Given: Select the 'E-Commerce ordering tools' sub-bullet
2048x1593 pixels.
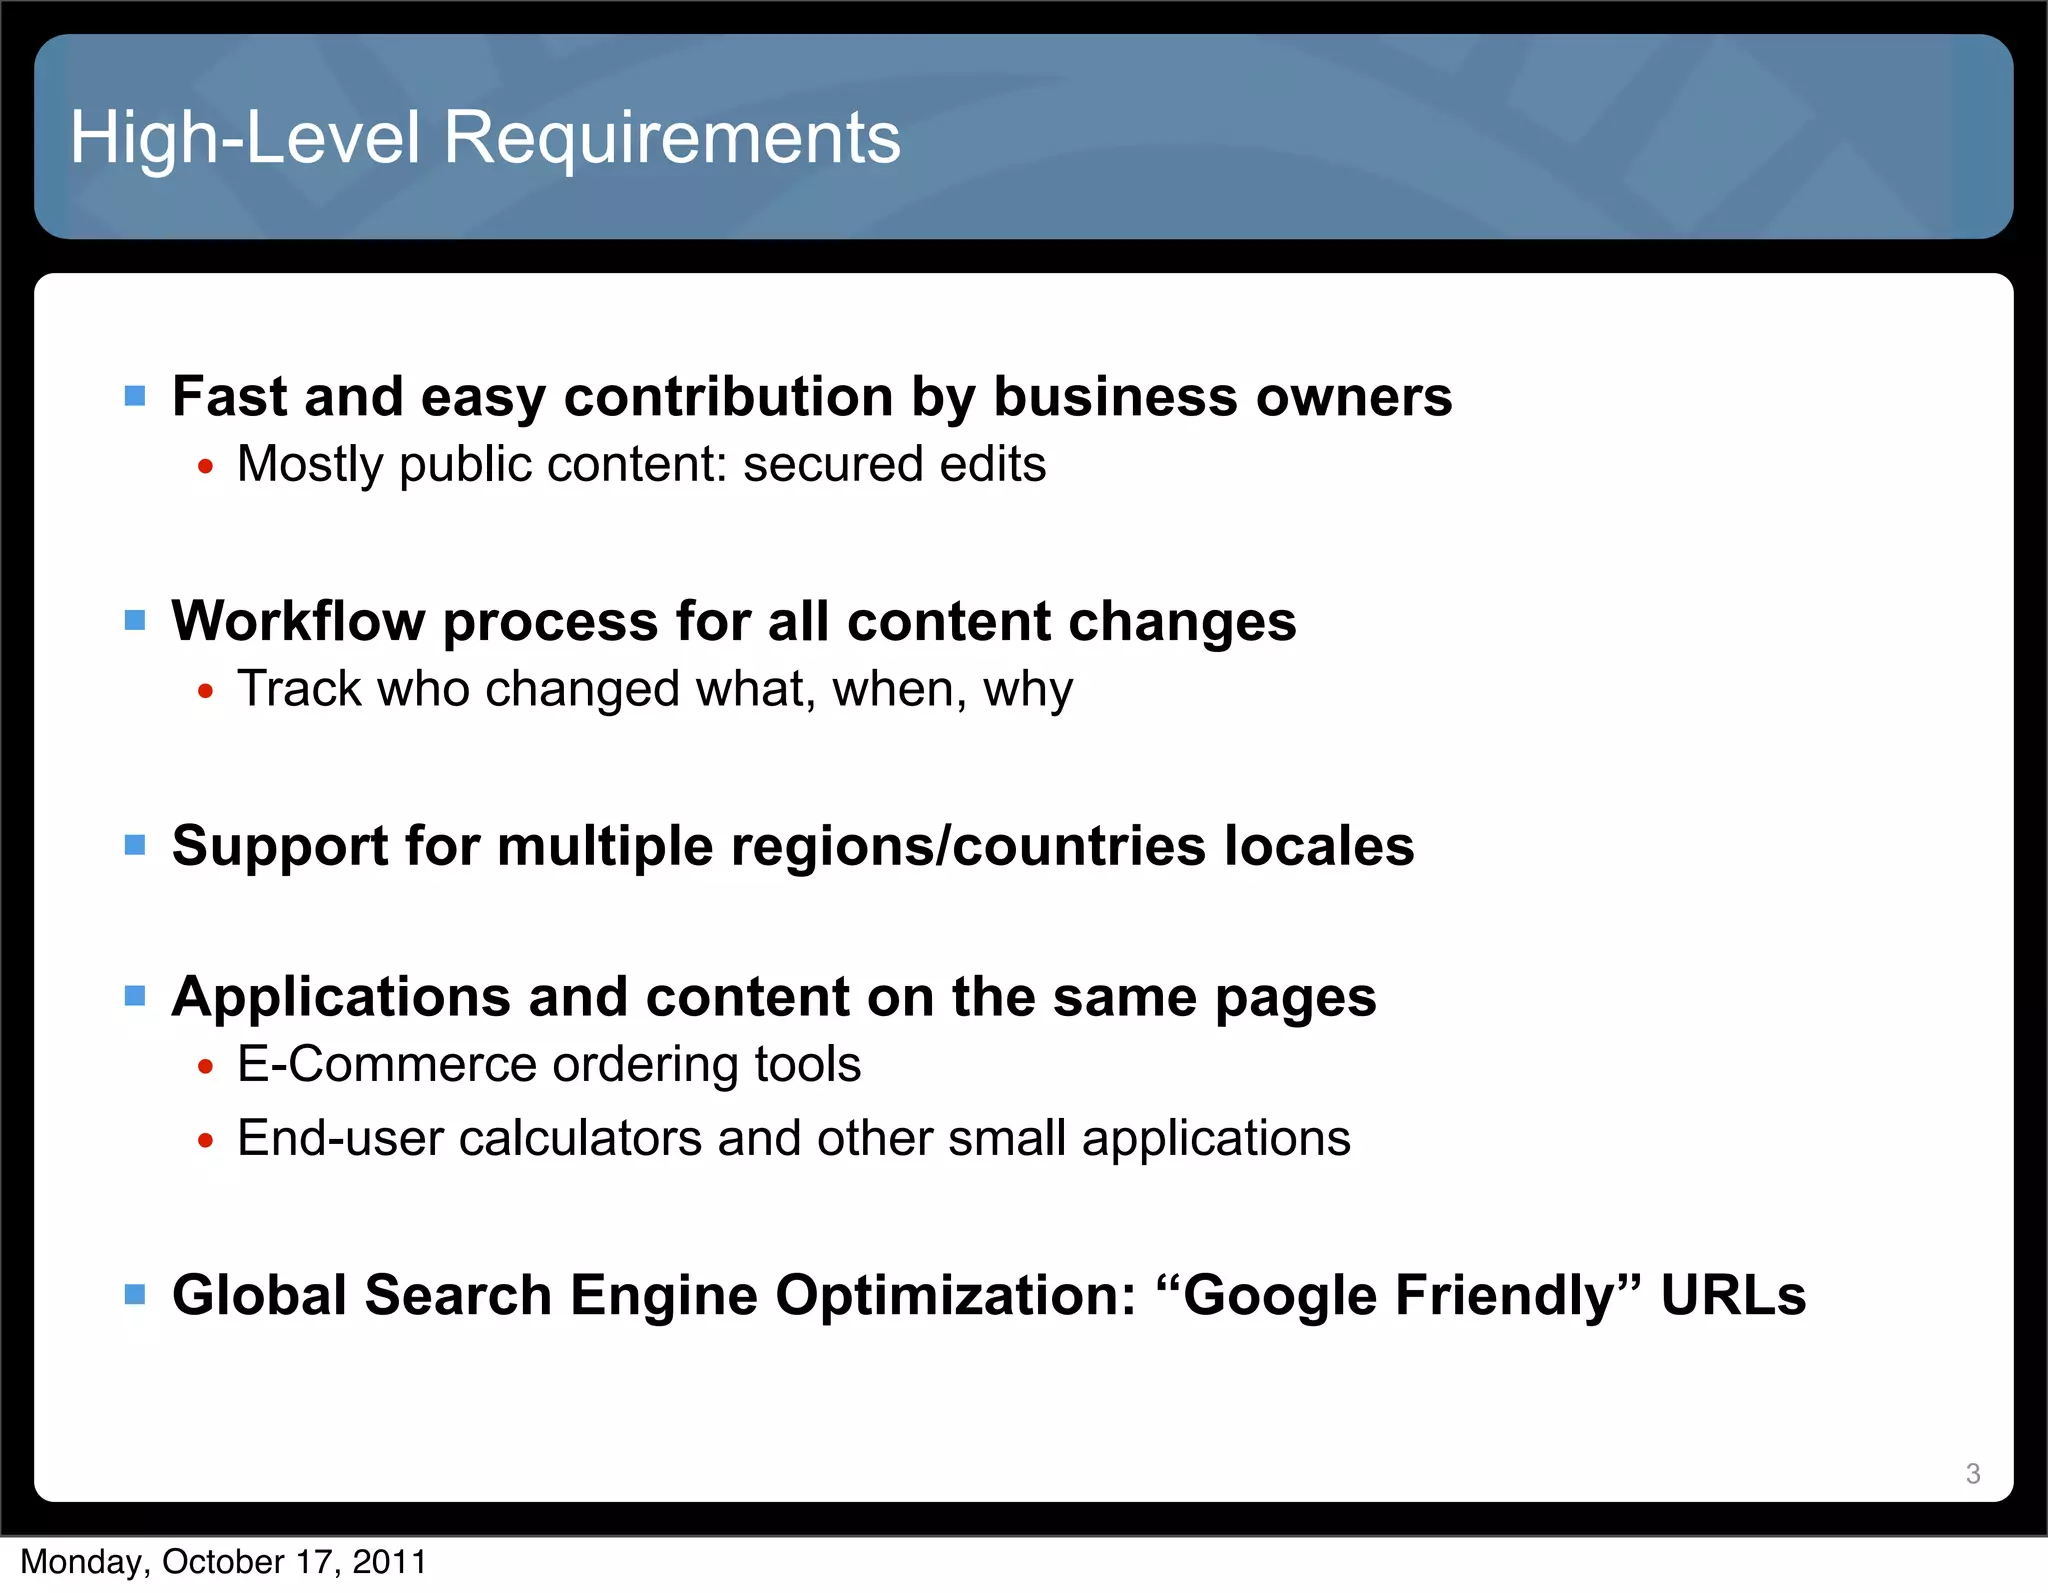Looking at the screenshot, I should point(548,1064).
